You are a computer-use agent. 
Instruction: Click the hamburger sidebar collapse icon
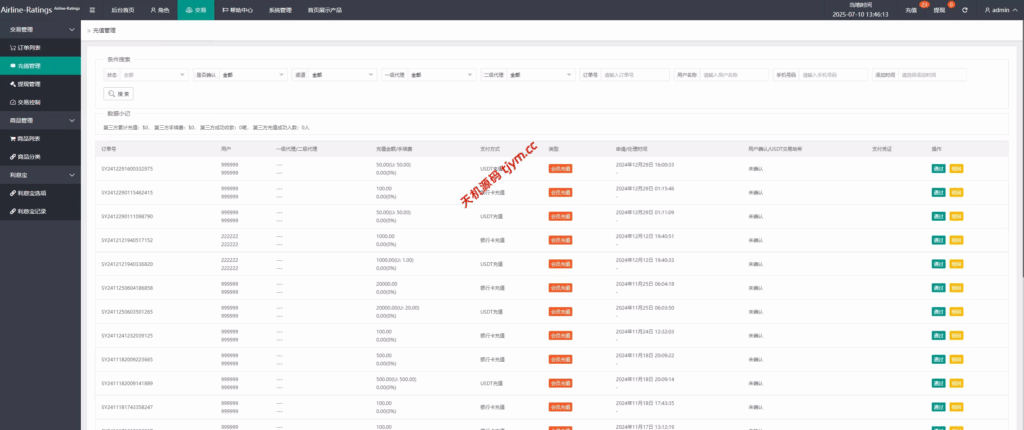(93, 10)
